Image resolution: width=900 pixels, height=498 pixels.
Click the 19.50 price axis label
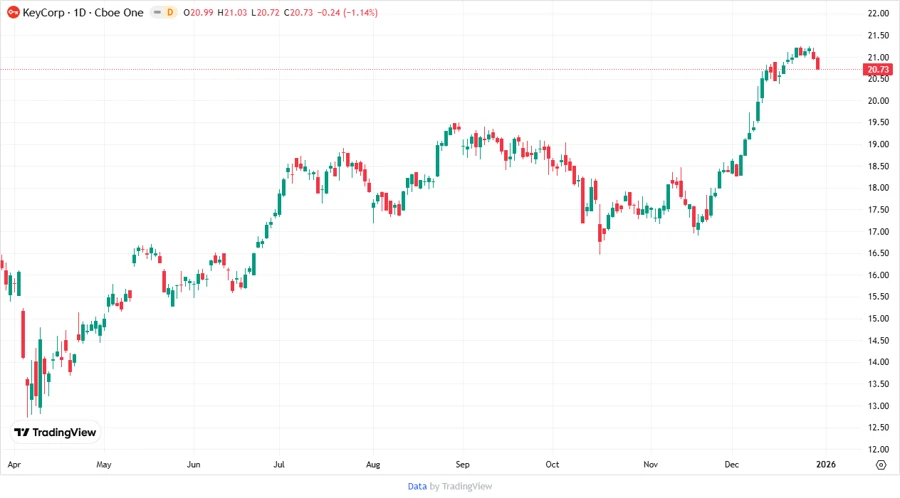[878, 122]
